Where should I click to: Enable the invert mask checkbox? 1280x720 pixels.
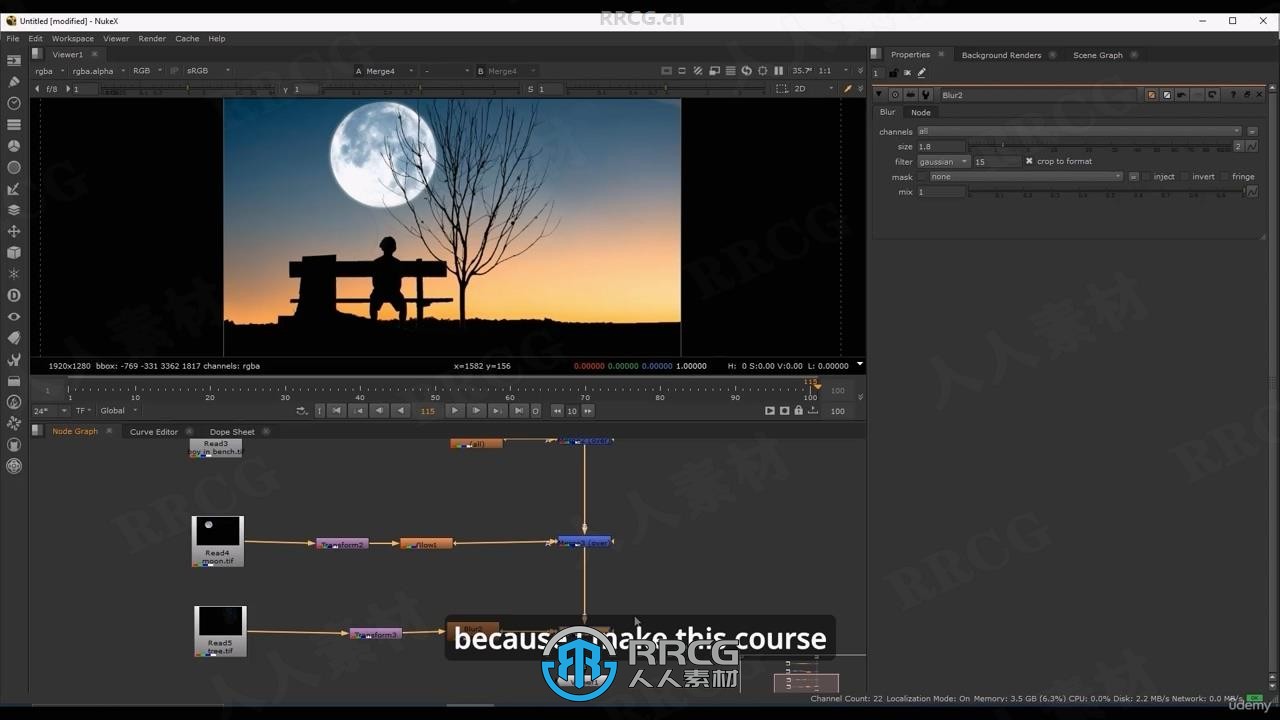pyautogui.click(x=1185, y=177)
